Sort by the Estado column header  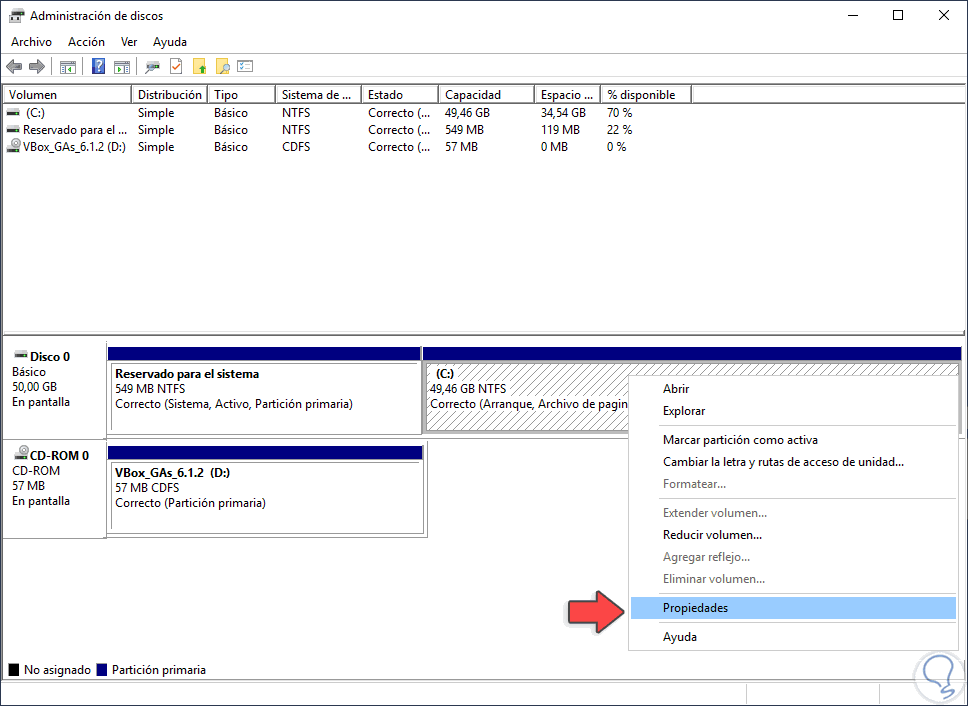pyautogui.click(x=399, y=95)
